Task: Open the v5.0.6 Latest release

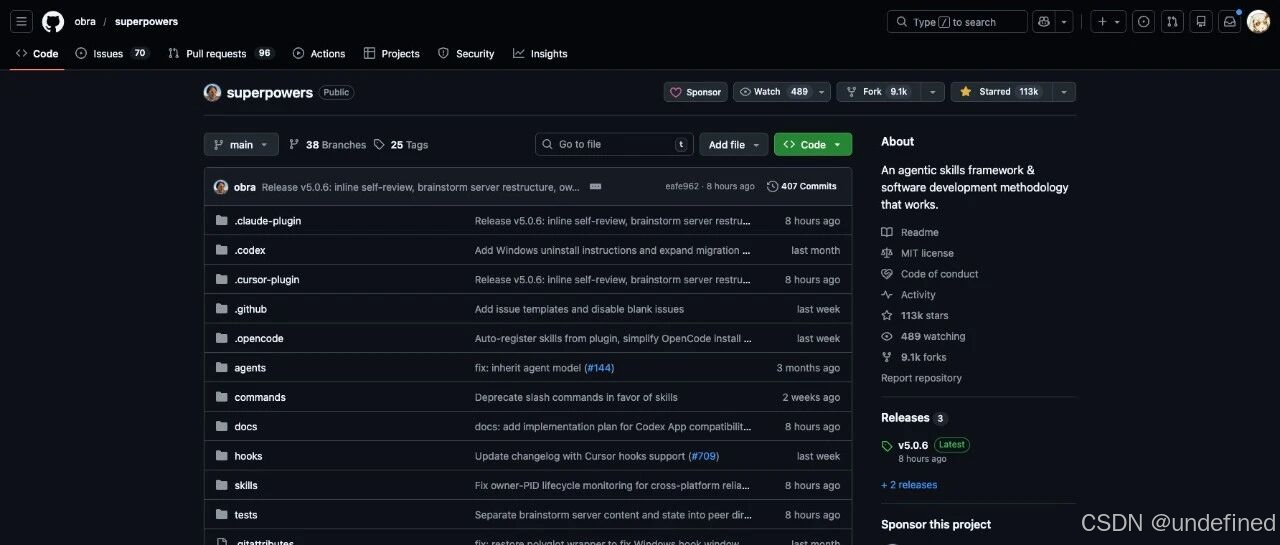Action: tap(913, 445)
